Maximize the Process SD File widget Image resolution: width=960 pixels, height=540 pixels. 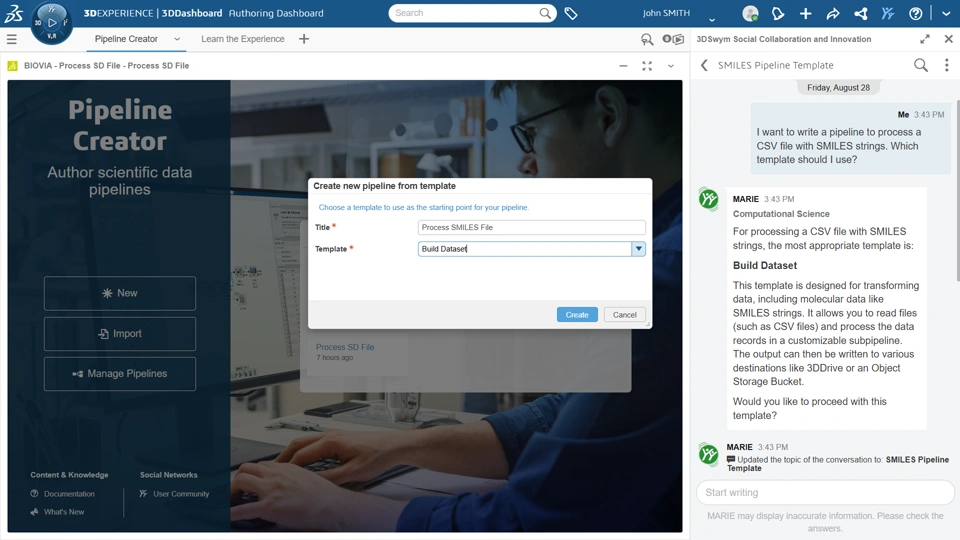pos(647,66)
